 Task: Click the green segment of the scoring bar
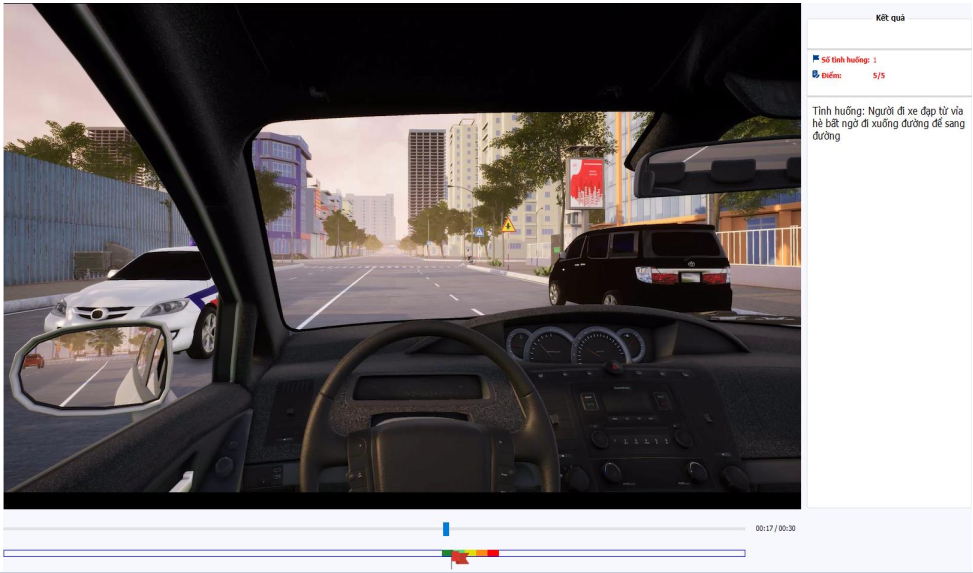446,553
